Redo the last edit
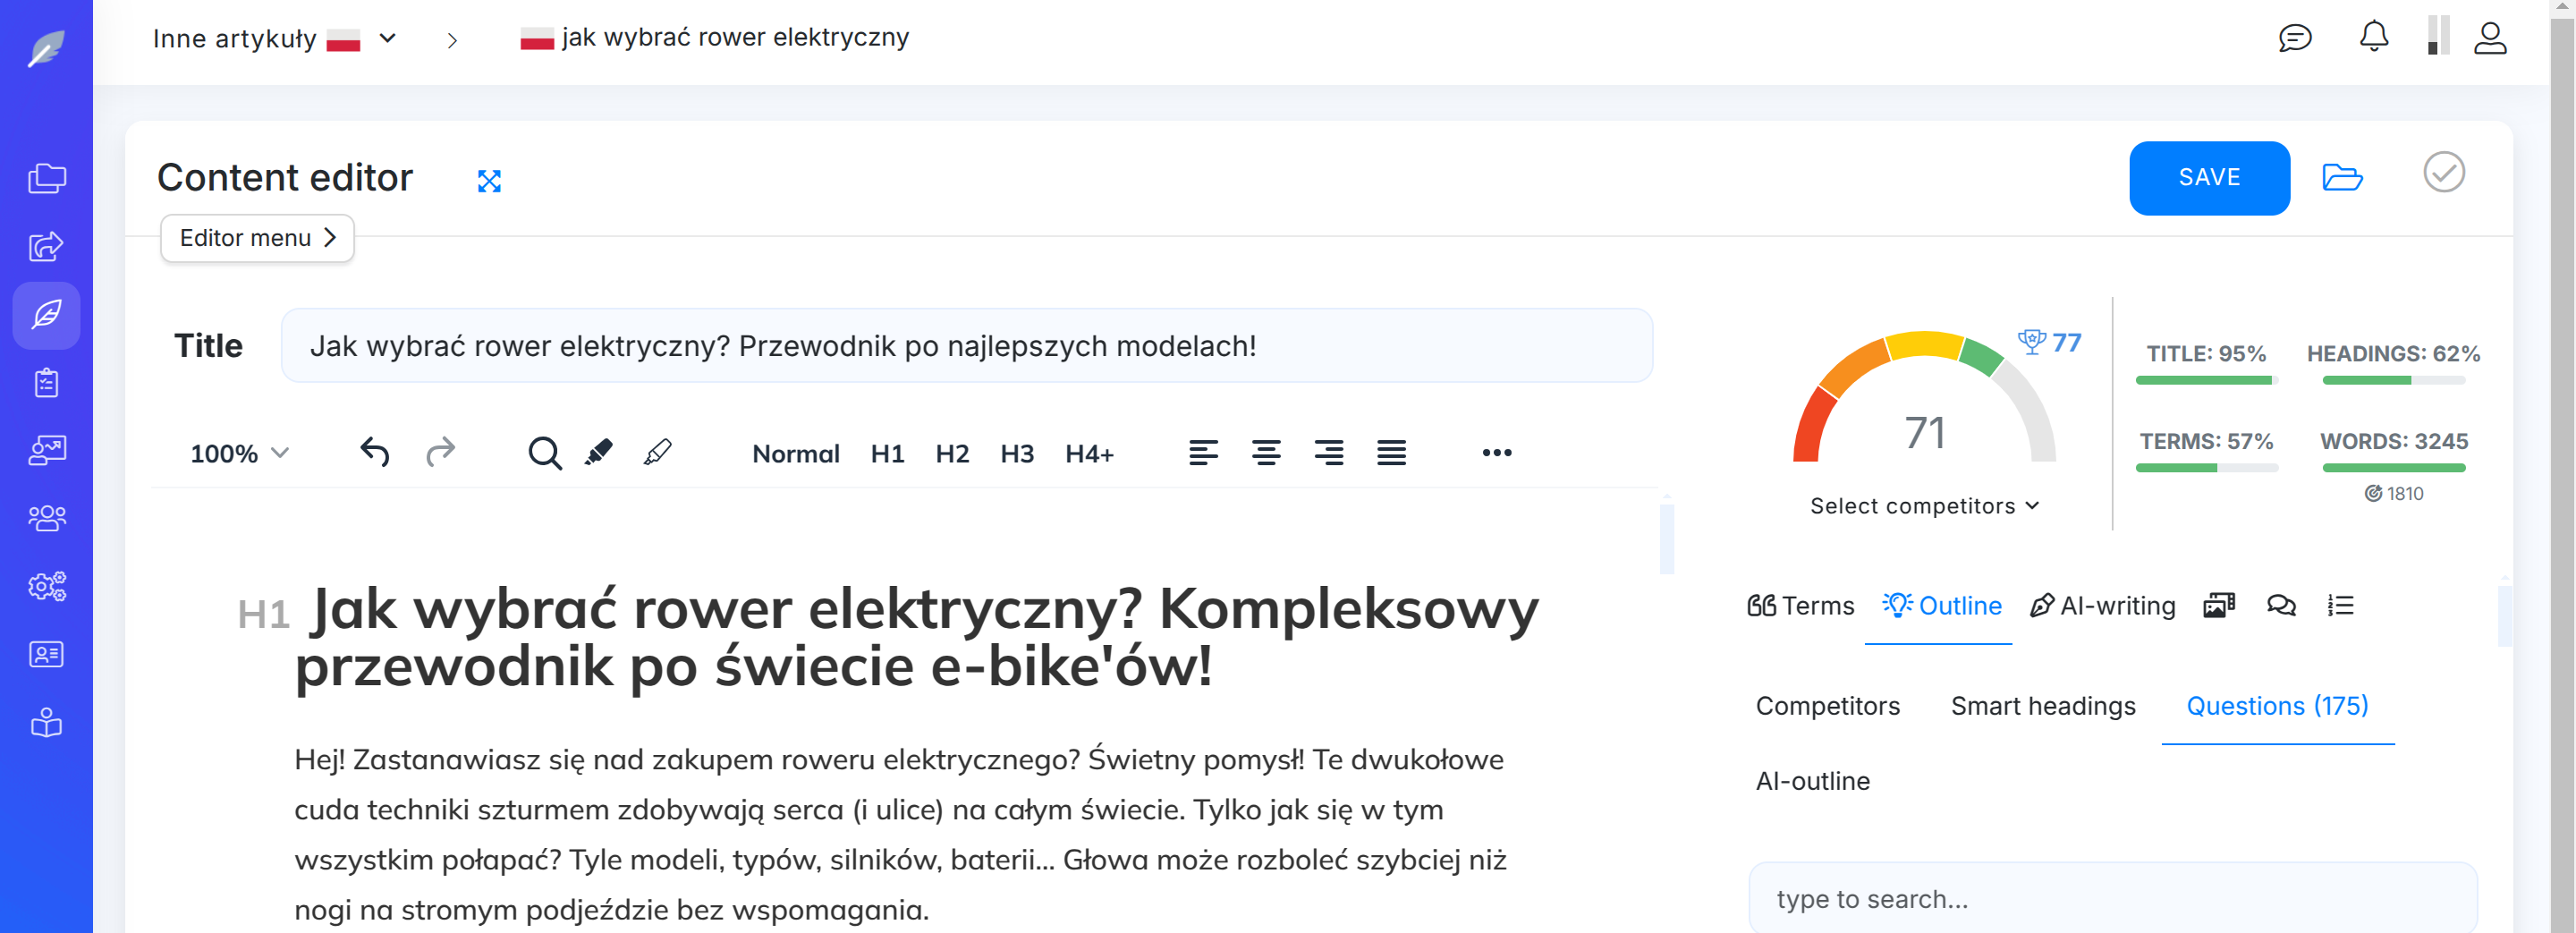The width and height of the screenshot is (2576, 933). click(x=440, y=452)
